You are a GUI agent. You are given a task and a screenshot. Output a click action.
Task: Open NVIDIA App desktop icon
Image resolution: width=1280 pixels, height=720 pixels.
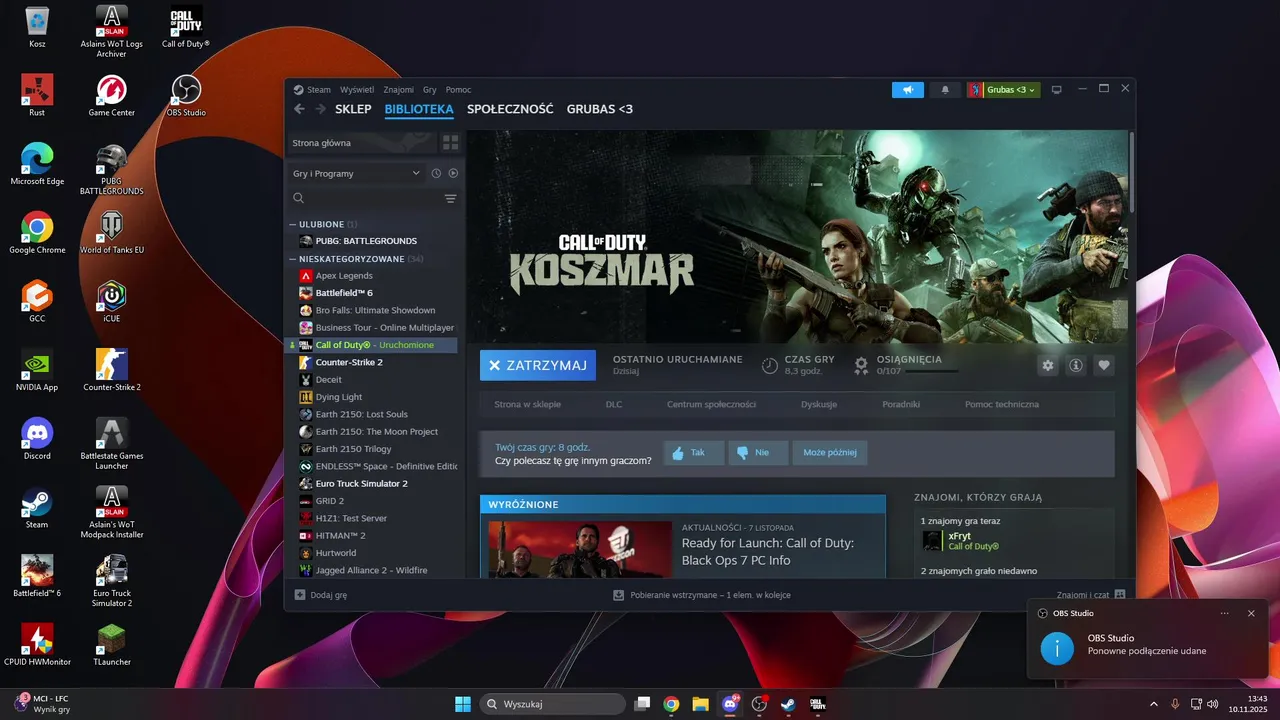click(37, 369)
